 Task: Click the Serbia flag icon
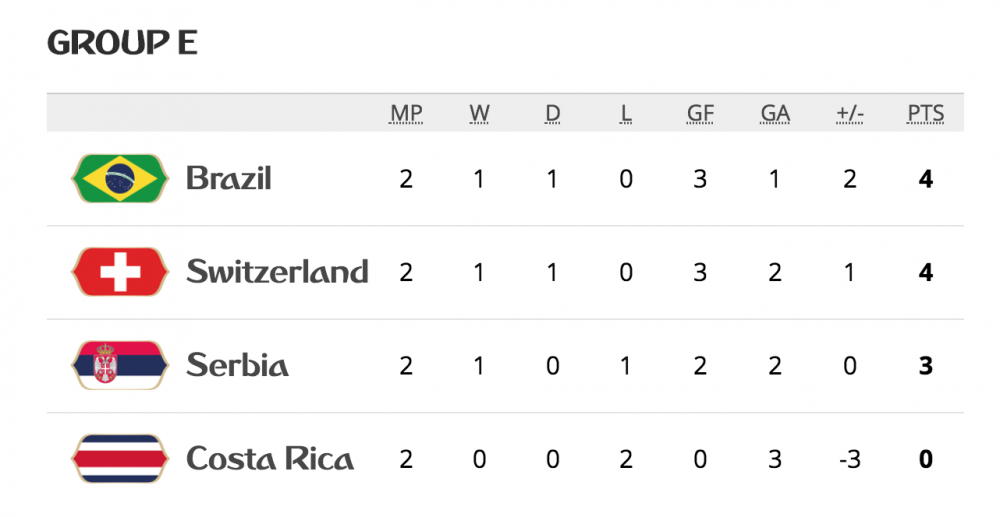pos(120,365)
